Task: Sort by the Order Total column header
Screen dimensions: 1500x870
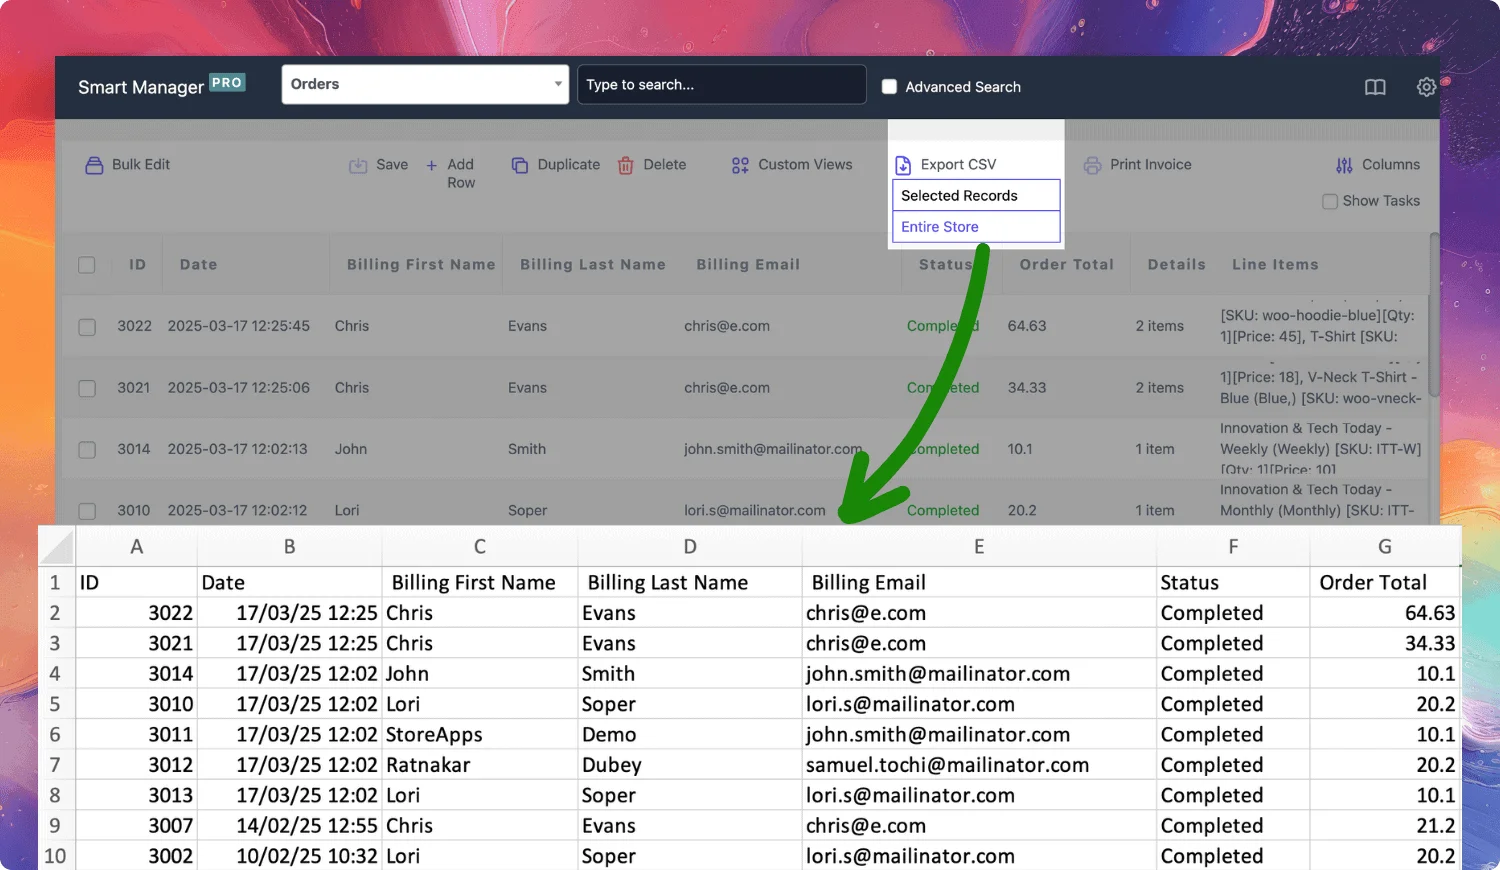Action: tap(1067, 265)
